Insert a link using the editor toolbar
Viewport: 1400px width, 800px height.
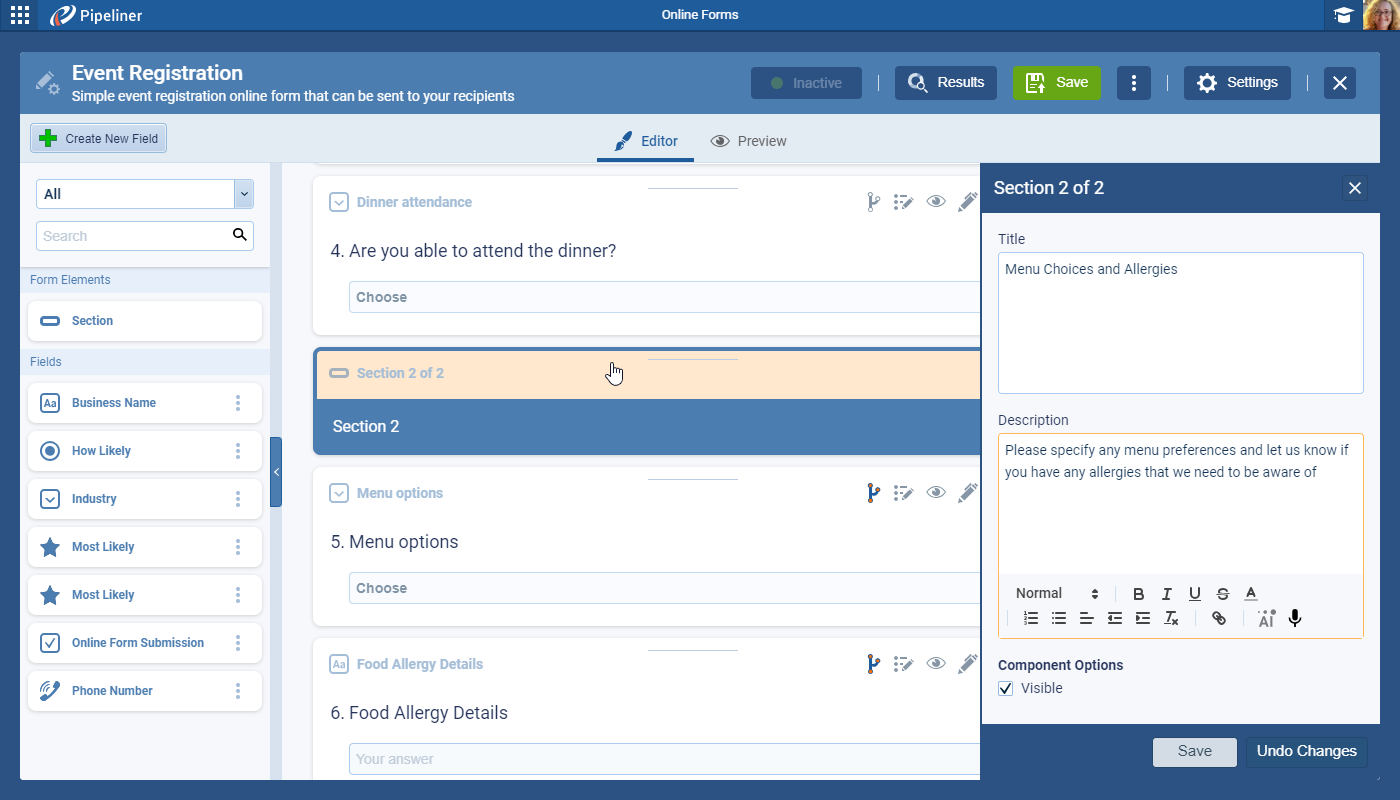click(1218, 618)
